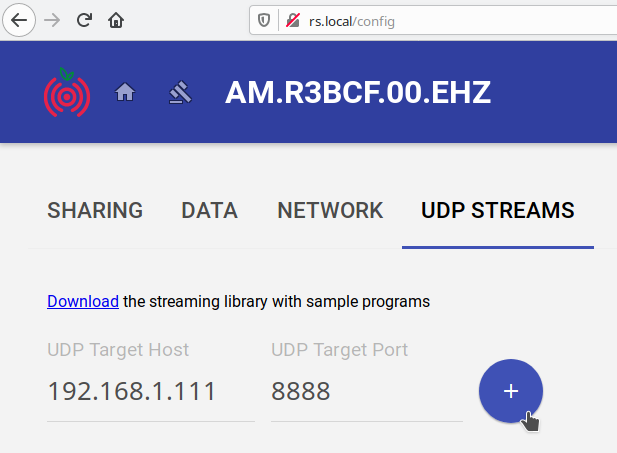This screenshot has height=453, width=617.
Task: Click the browser Back arrow button
Action: tap(19, 20)
